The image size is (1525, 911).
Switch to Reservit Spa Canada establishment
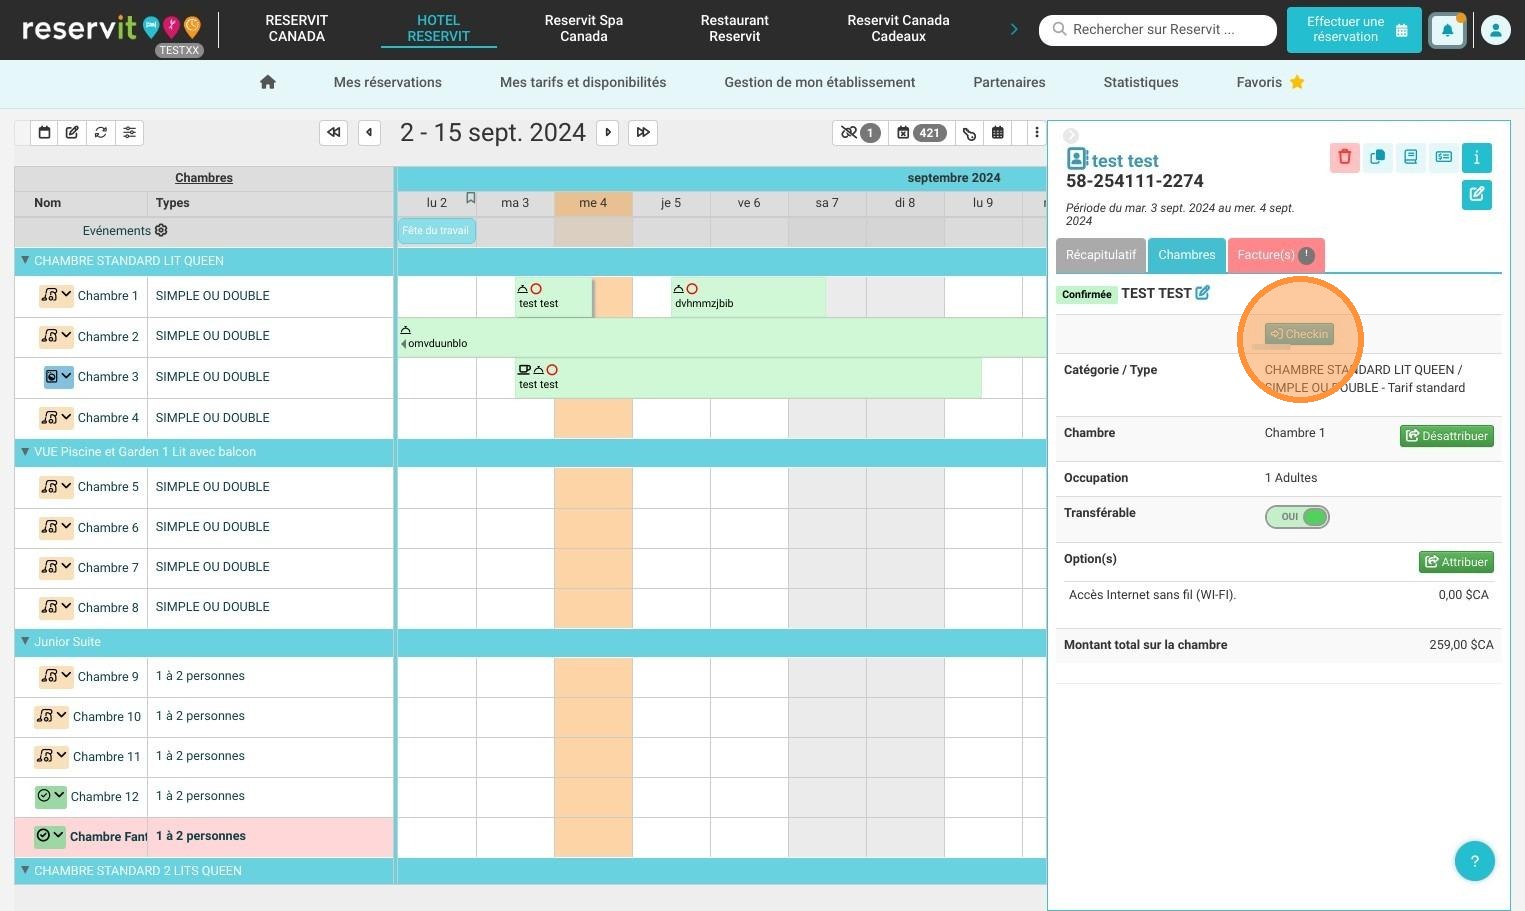click(x=584, y=28)
